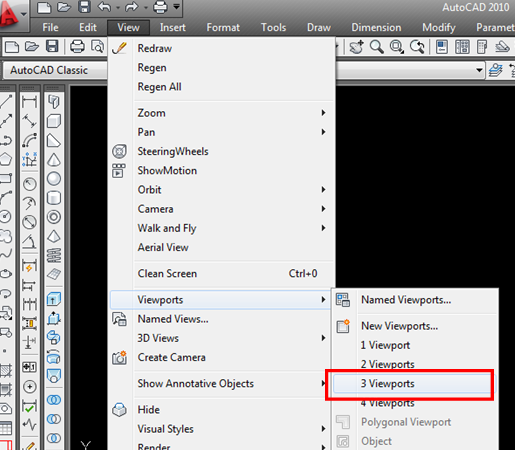Select the Sphere solid tool
The height and width of the screenshot is (450, 515).
54,179
